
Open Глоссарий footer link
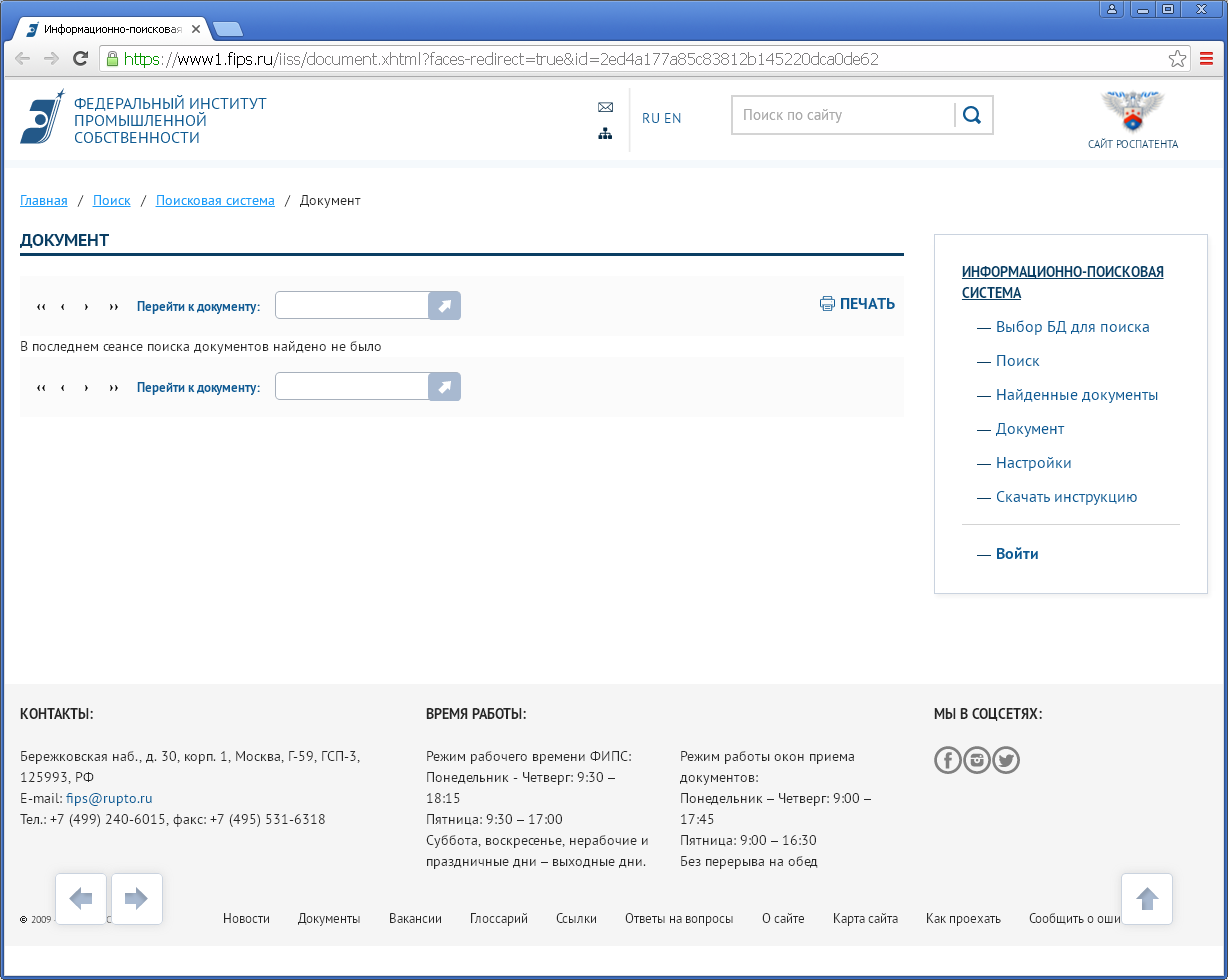click(x=499, y=918)
